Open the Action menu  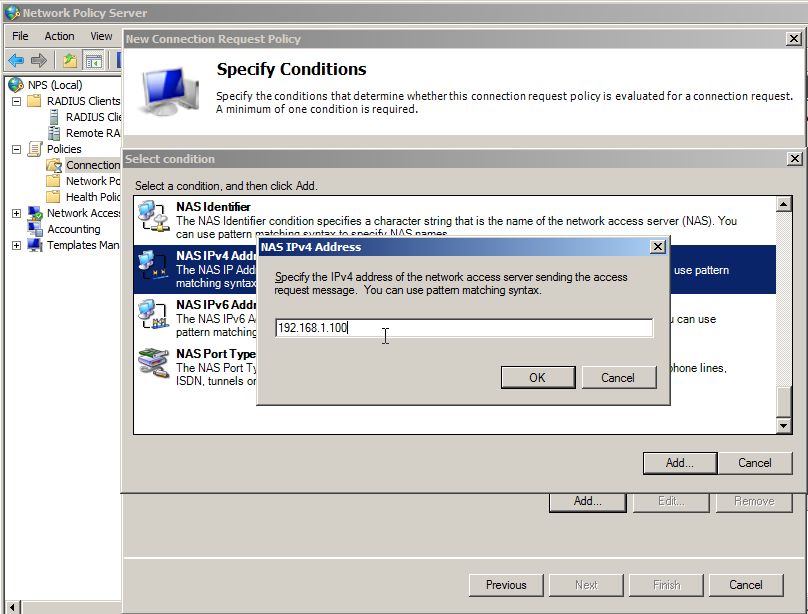point(59,35)
